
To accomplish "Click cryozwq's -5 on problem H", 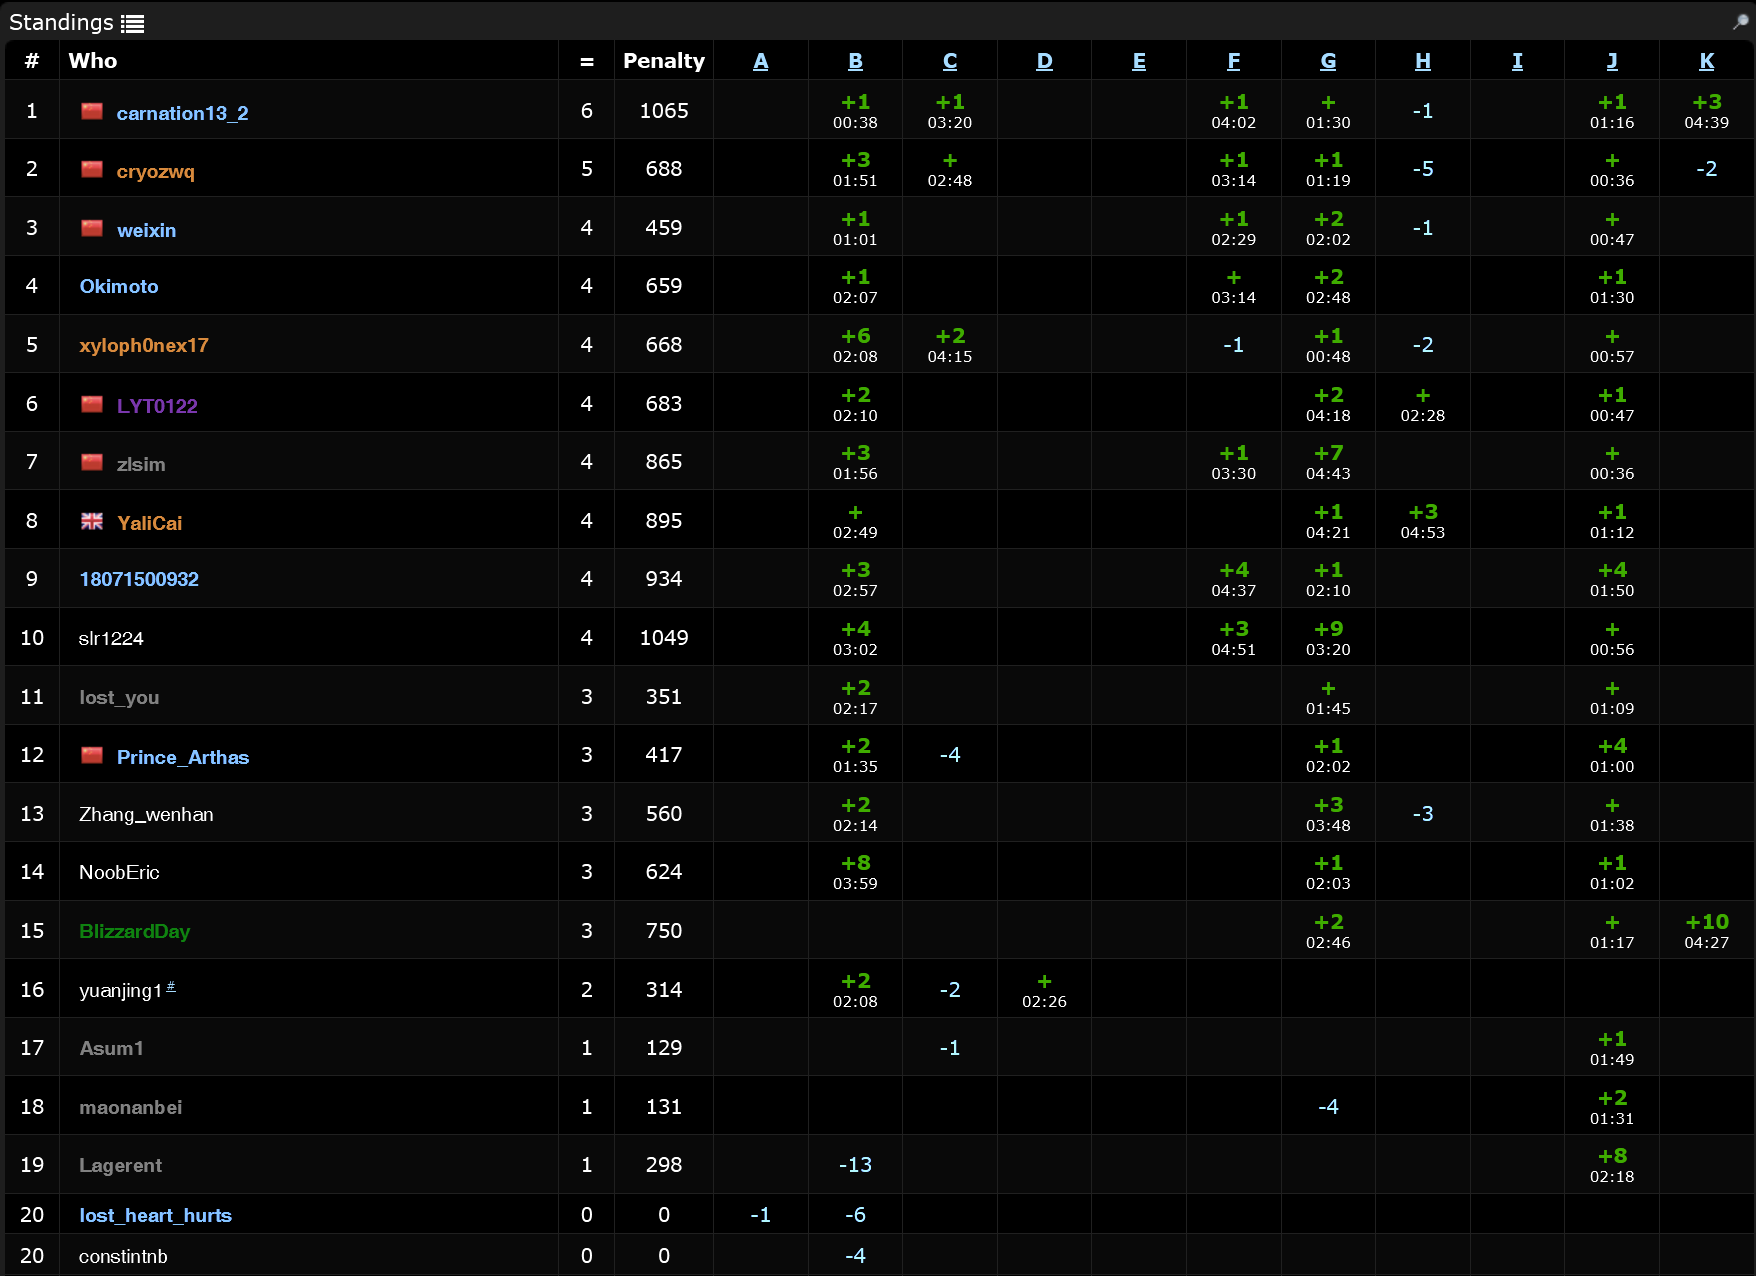I will [x=1423, y=169].
